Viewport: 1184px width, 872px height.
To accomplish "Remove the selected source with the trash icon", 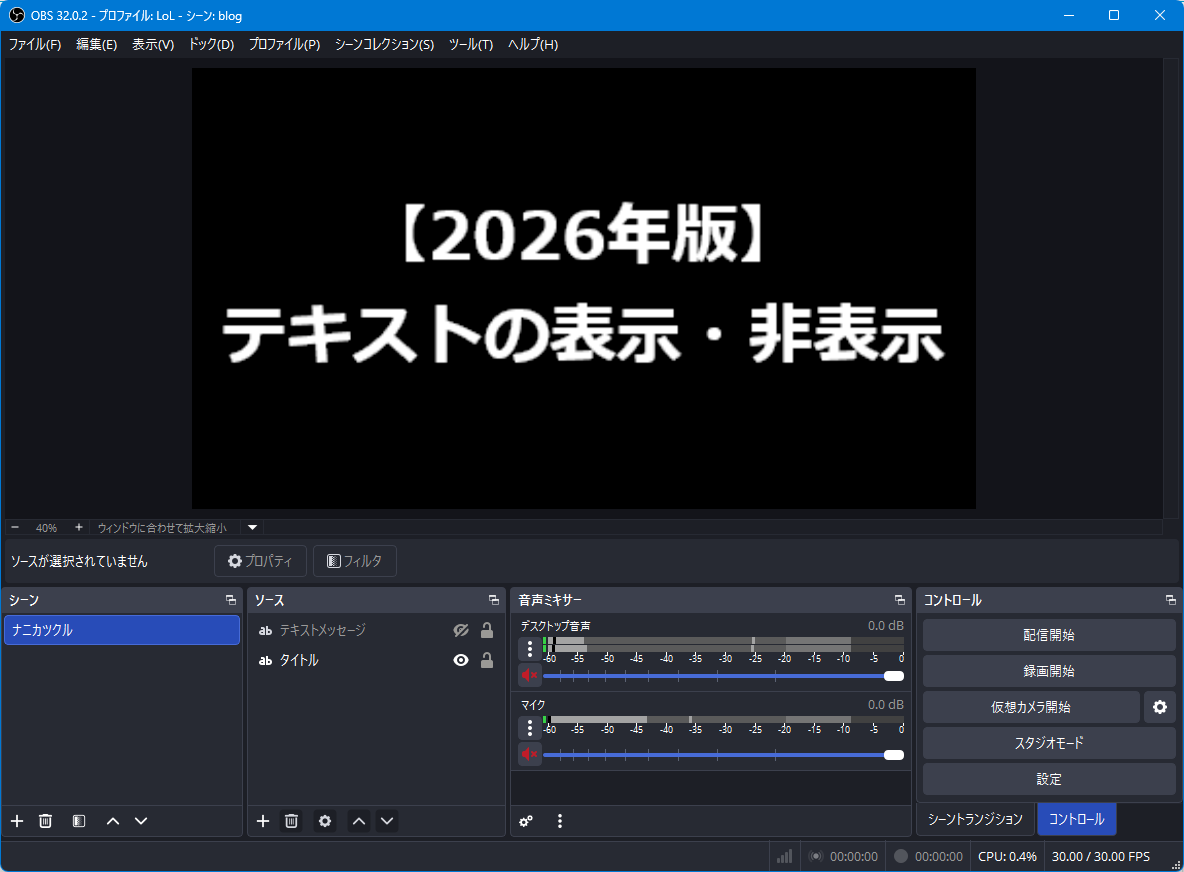I will tap(291, 821).
